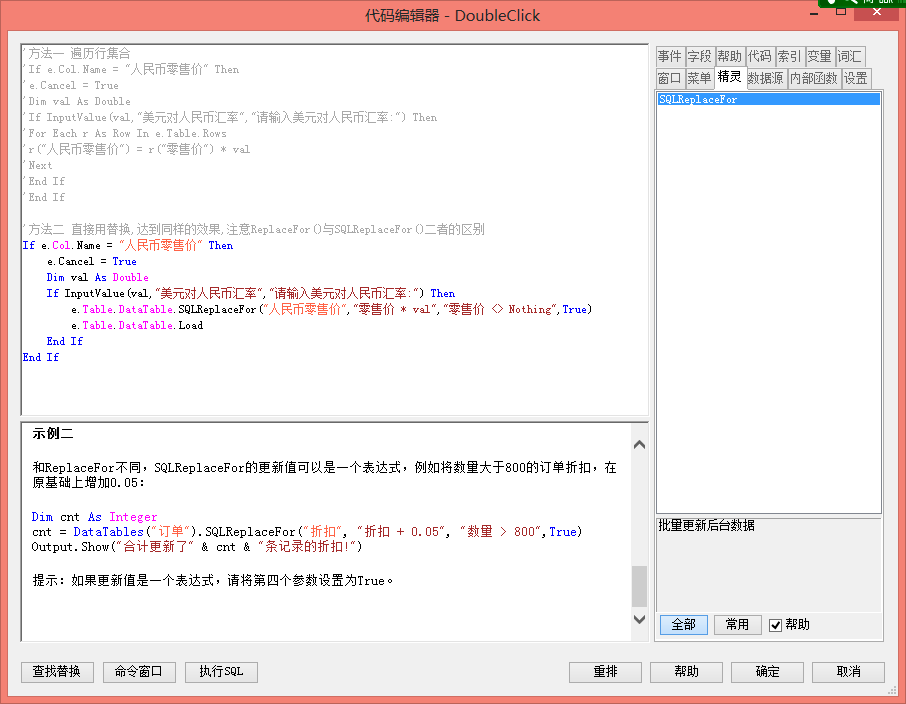Switch to the 代码 tab

point(759,57)
